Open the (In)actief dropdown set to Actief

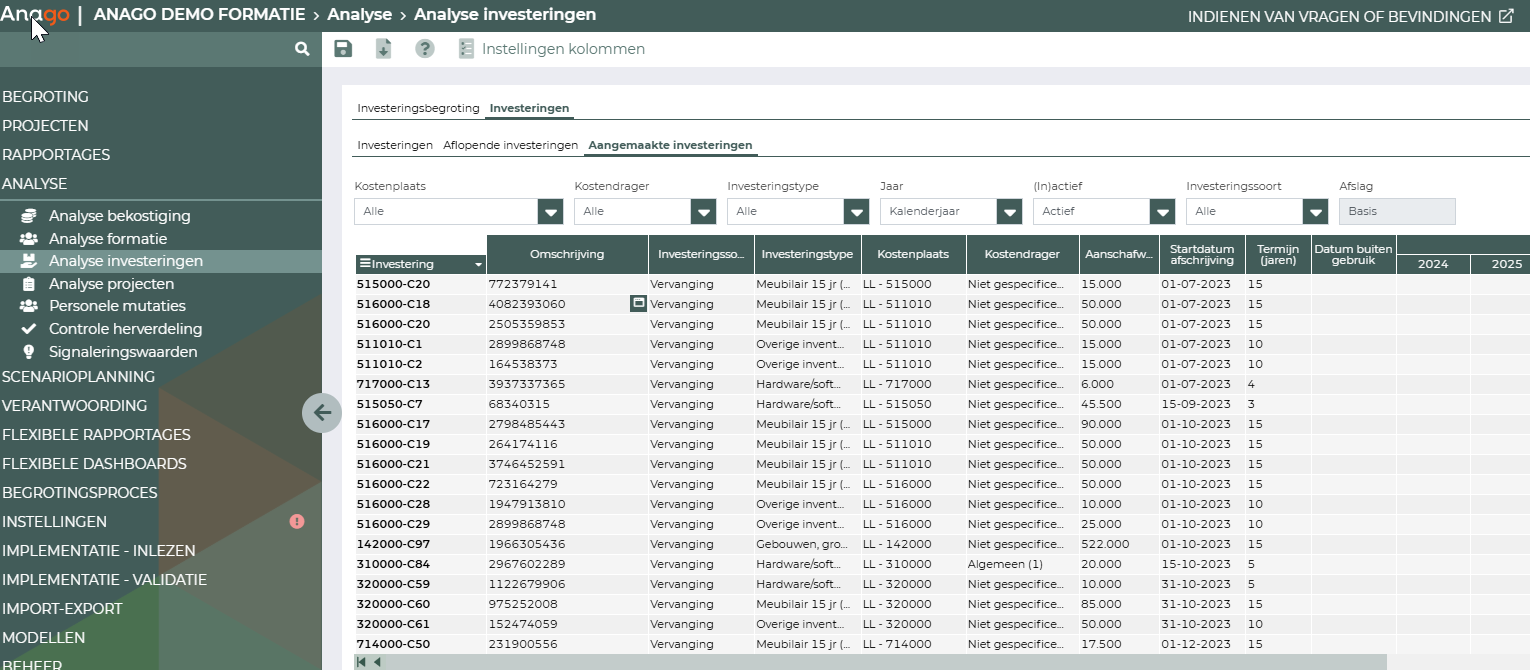[x=1162, y=212]
